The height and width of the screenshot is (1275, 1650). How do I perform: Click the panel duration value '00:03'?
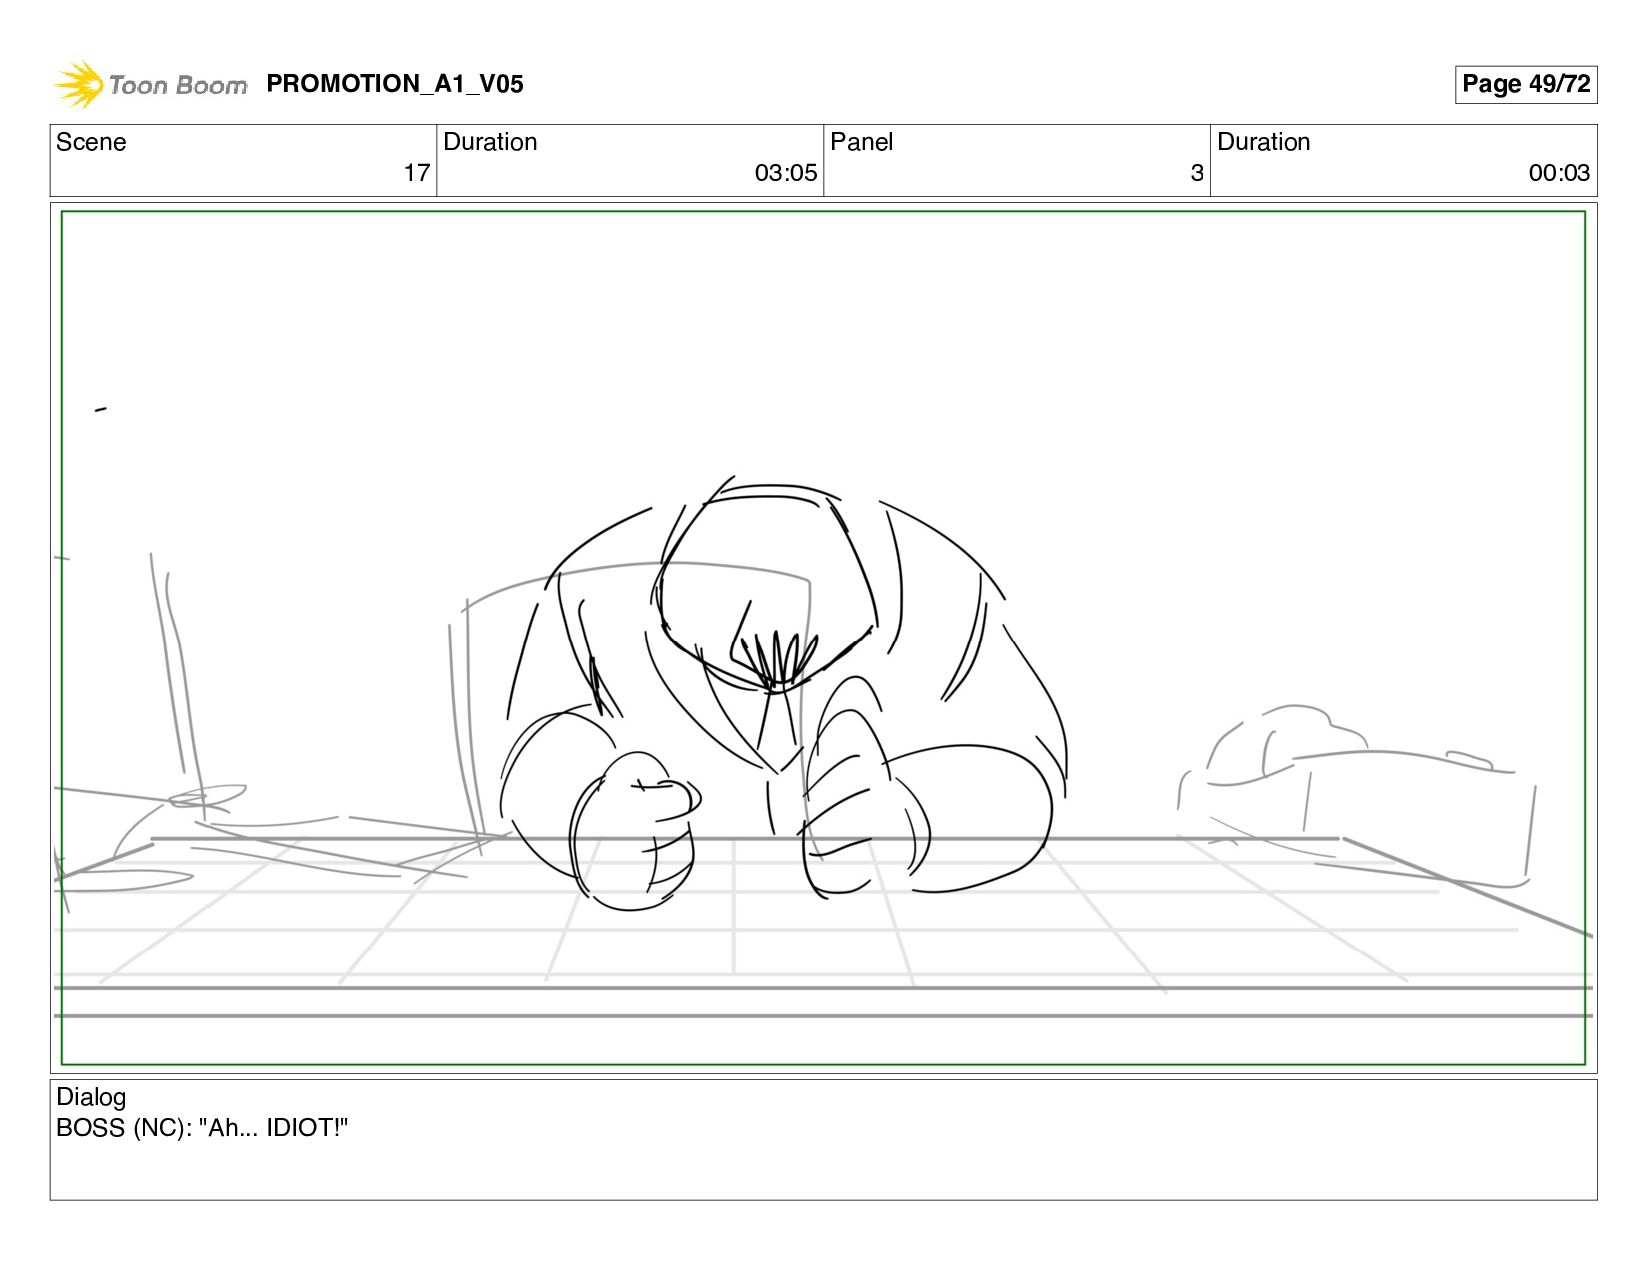pyautogui.click(x=1559, y=173)
